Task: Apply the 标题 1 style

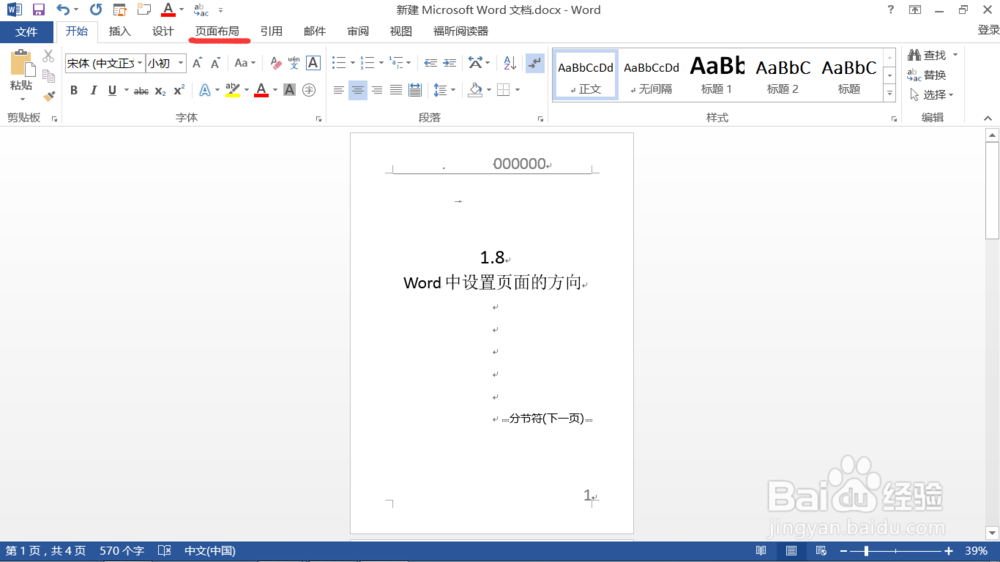Action: (x=717, y=75)
